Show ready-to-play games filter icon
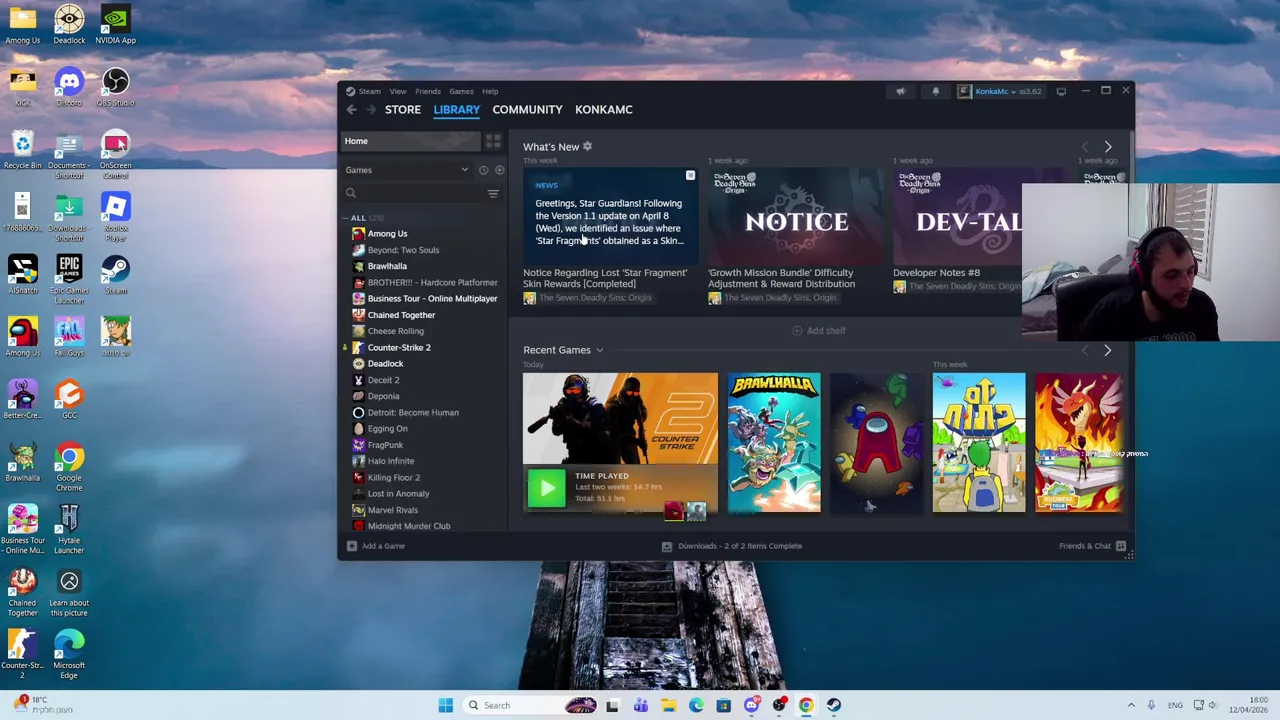The width and height of the screenshot is (1280, 720). pos(499,170)
